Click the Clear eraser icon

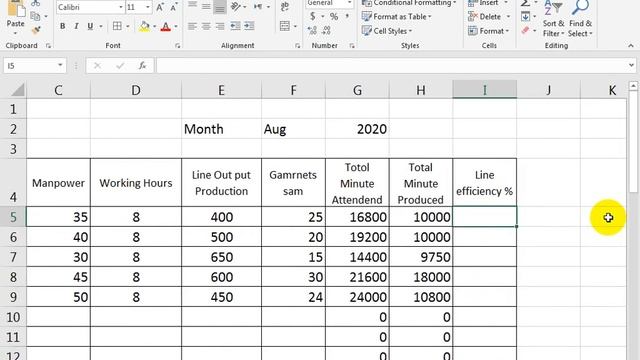[525, 31]
